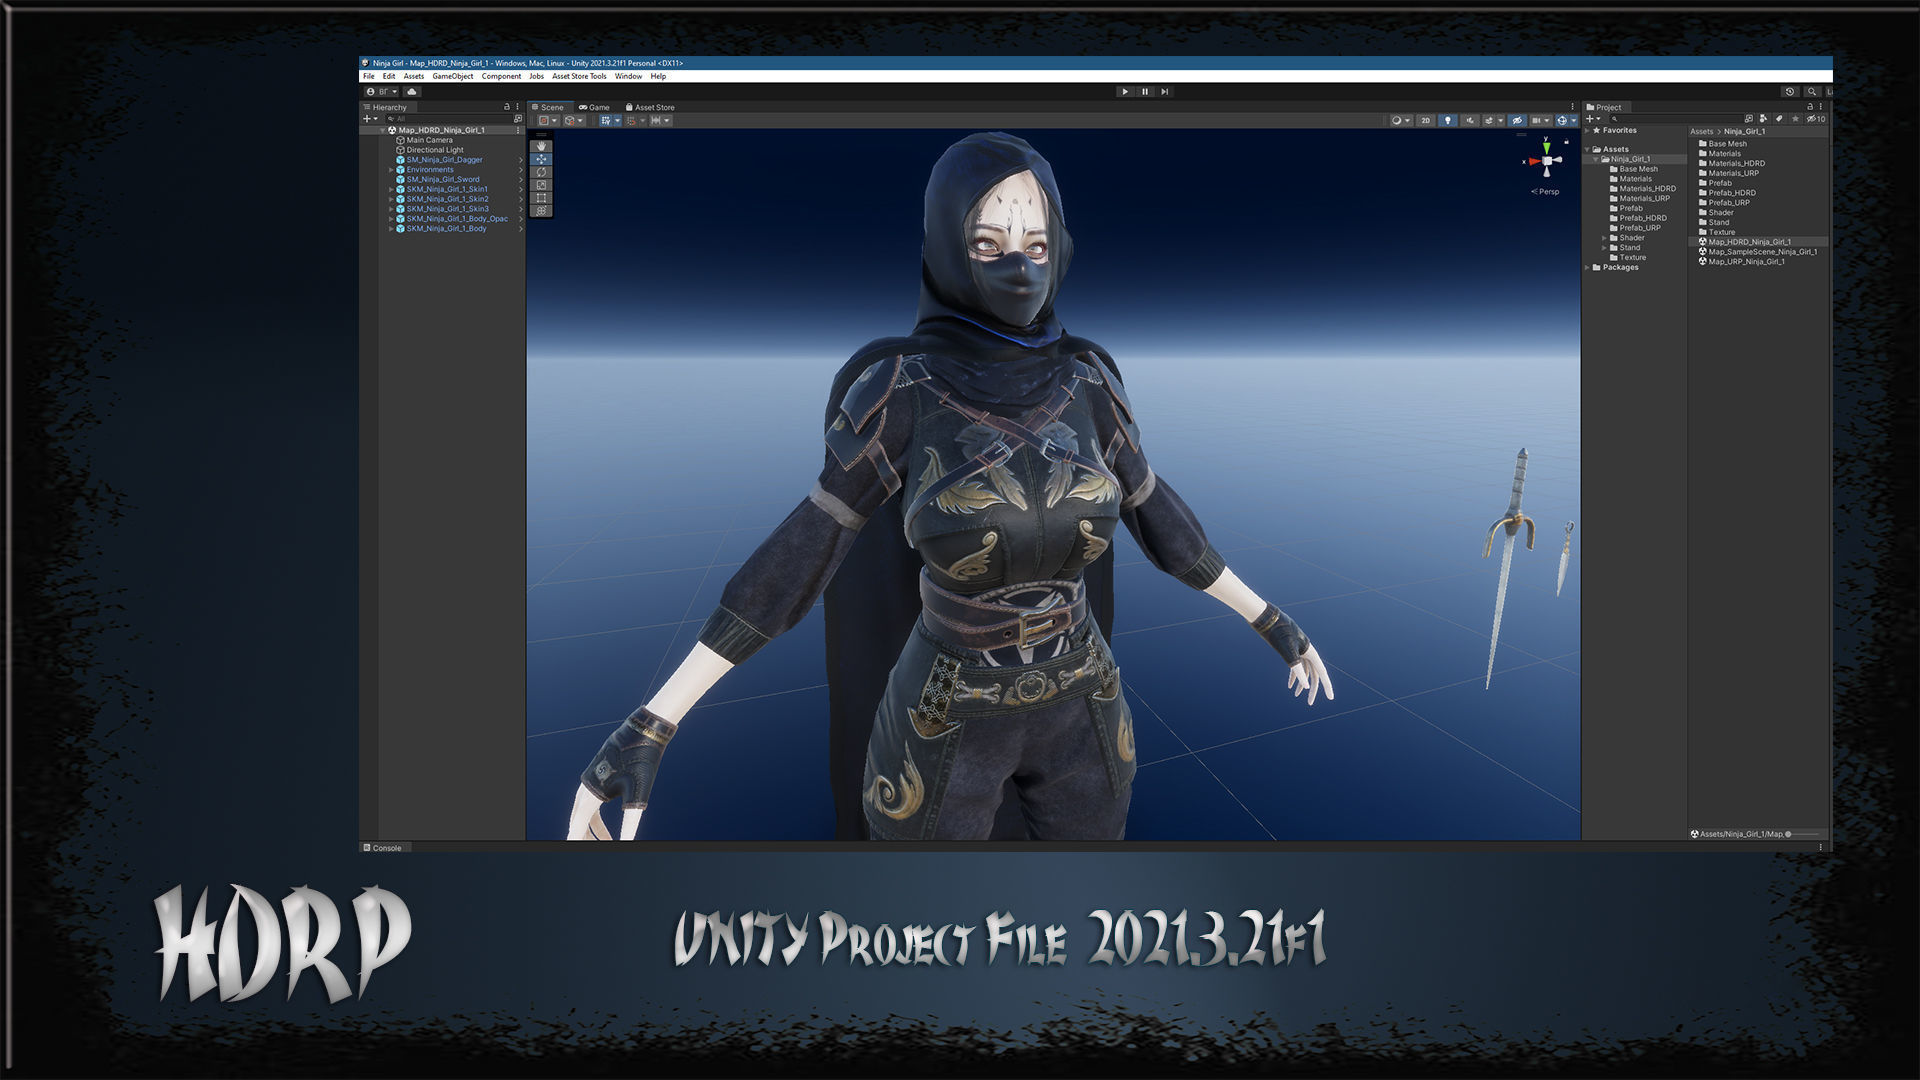Select Directional Light in Hierarchy
Image resolution: width=1920 pixels, height=1080 pixels.
pos(434,150)
